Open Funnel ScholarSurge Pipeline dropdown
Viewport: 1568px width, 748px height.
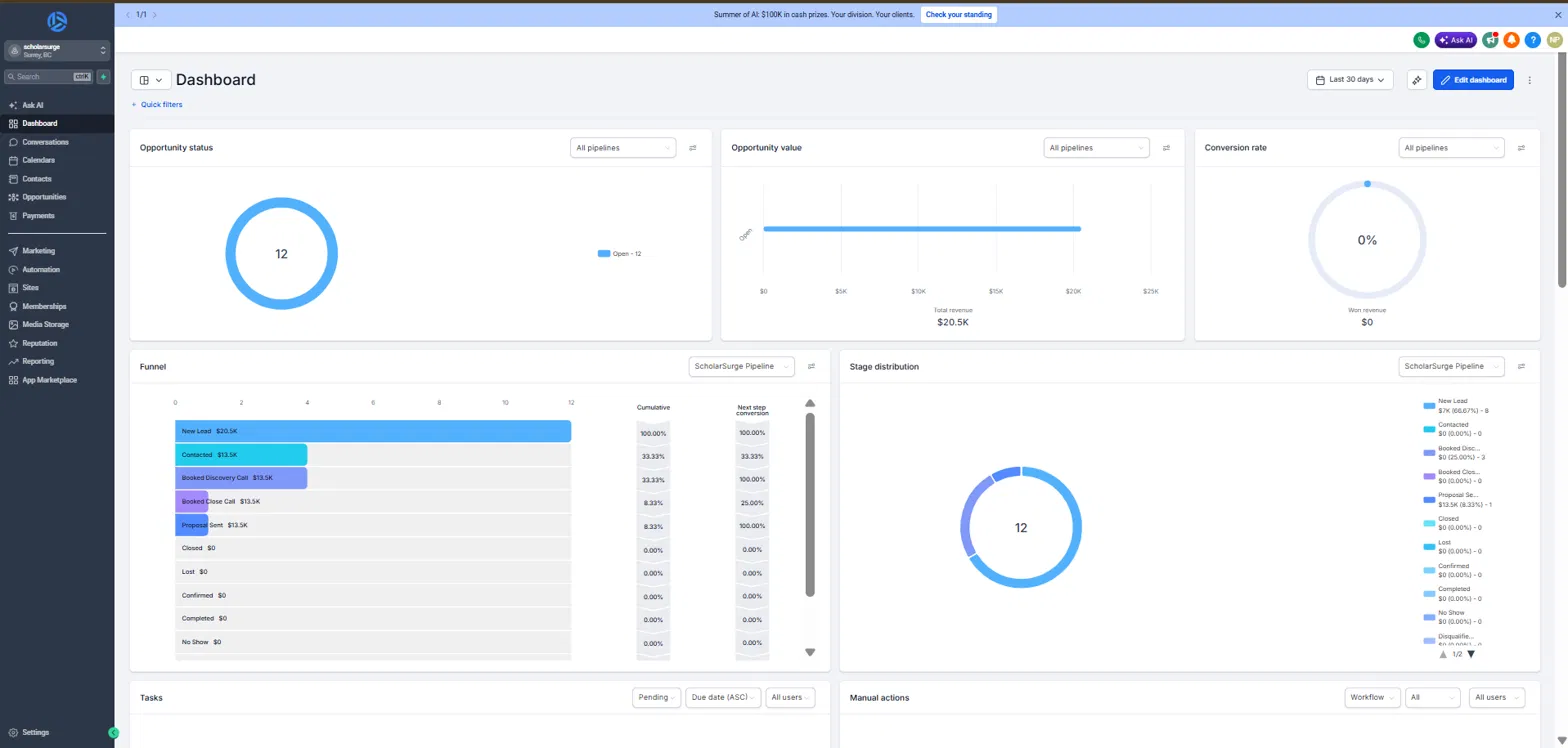tap(741, 367)
